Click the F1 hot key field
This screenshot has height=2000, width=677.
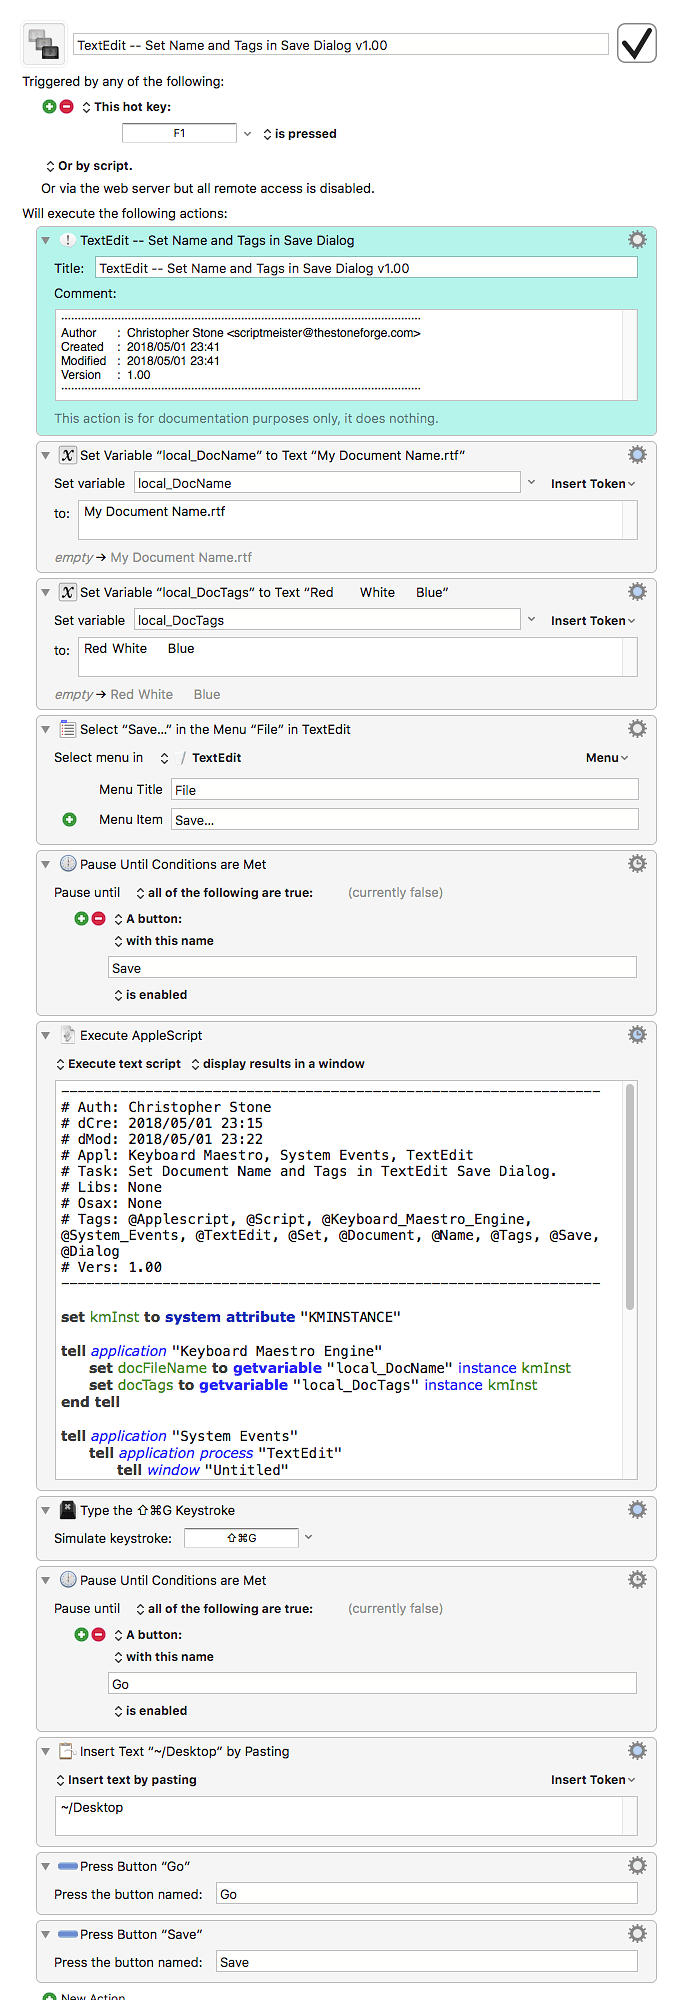pos(179,133)
